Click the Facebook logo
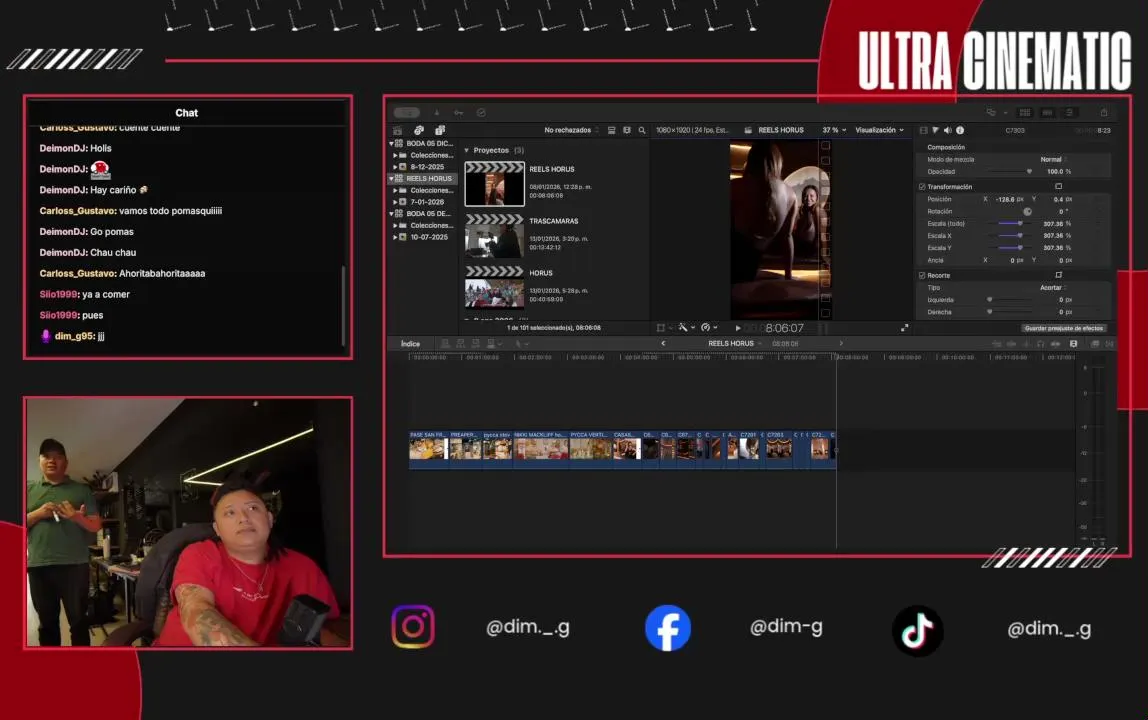The width and height of the screenshot is (1148, 720). 668,628
